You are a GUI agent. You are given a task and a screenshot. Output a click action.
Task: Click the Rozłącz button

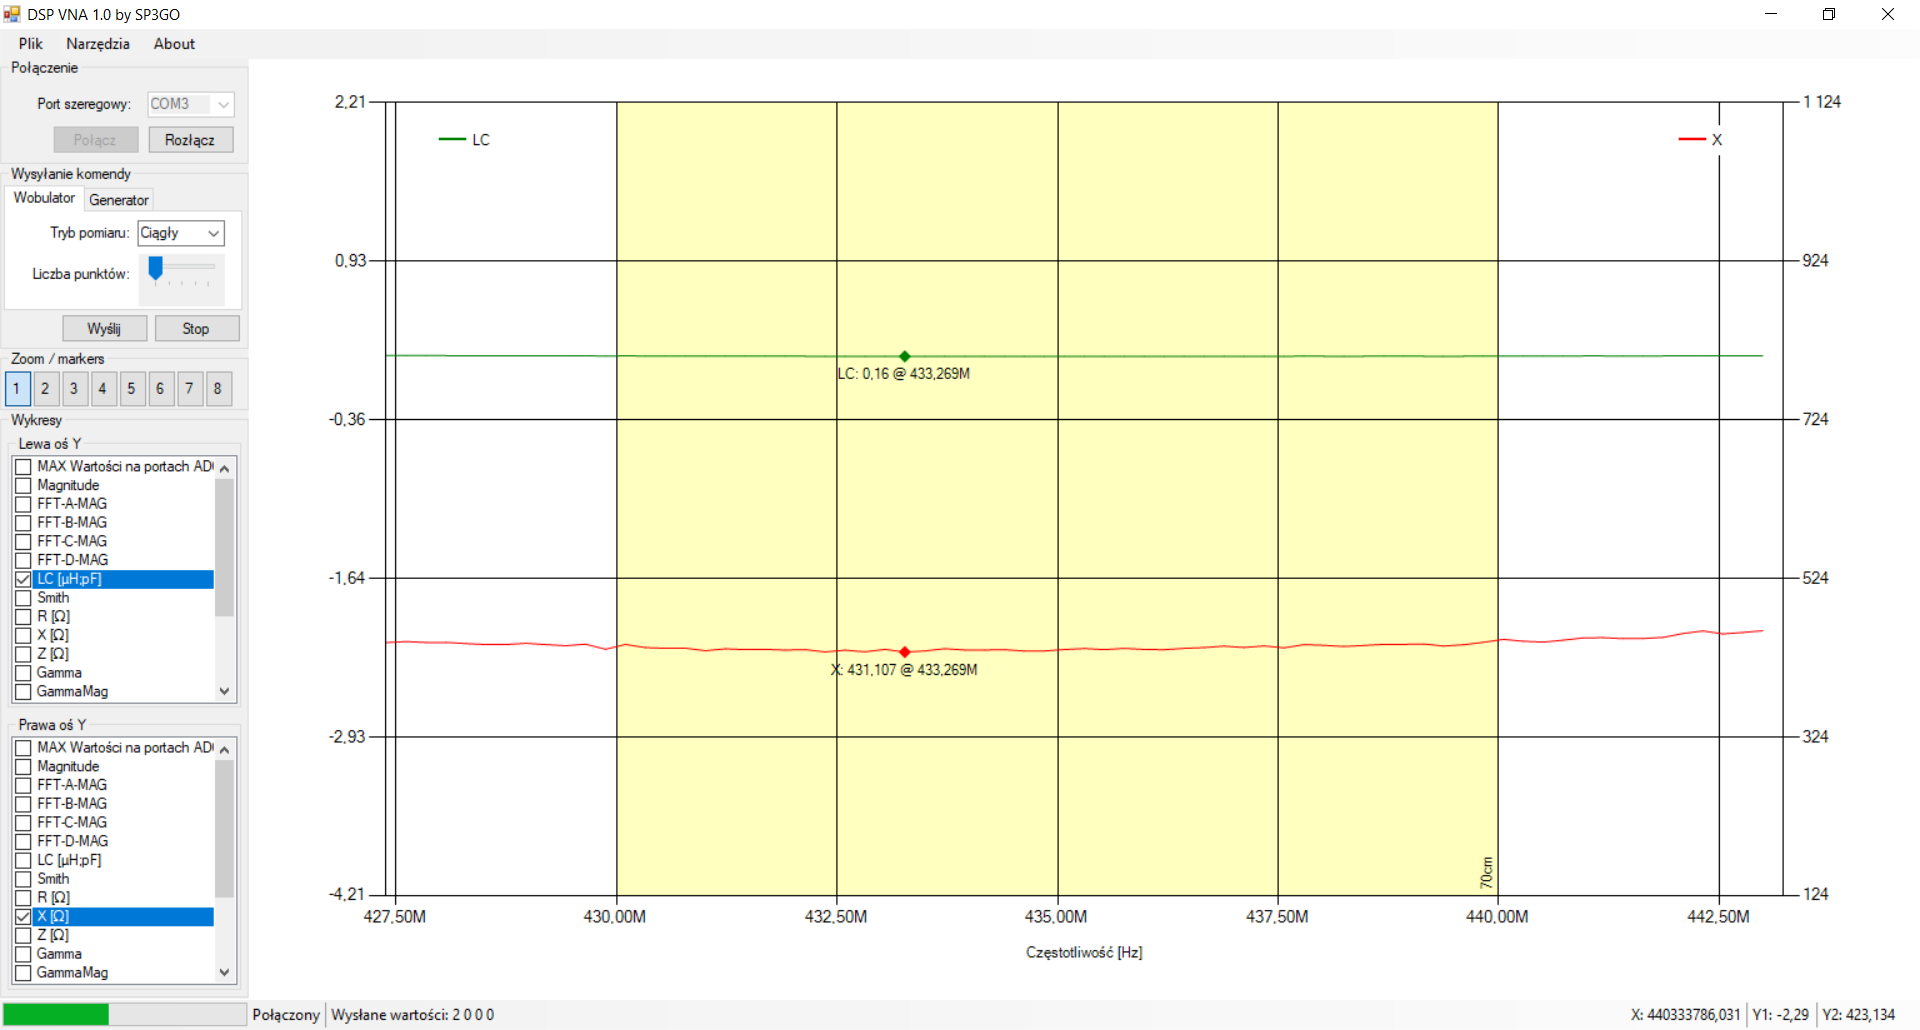190,140
